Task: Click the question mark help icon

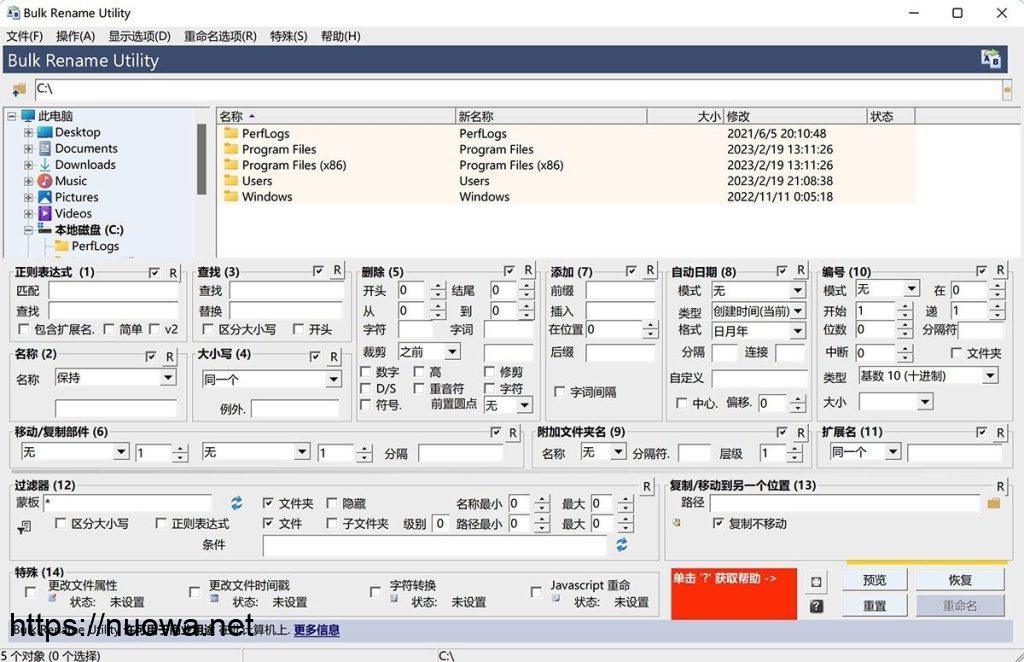Action: (x=816, y=606)
